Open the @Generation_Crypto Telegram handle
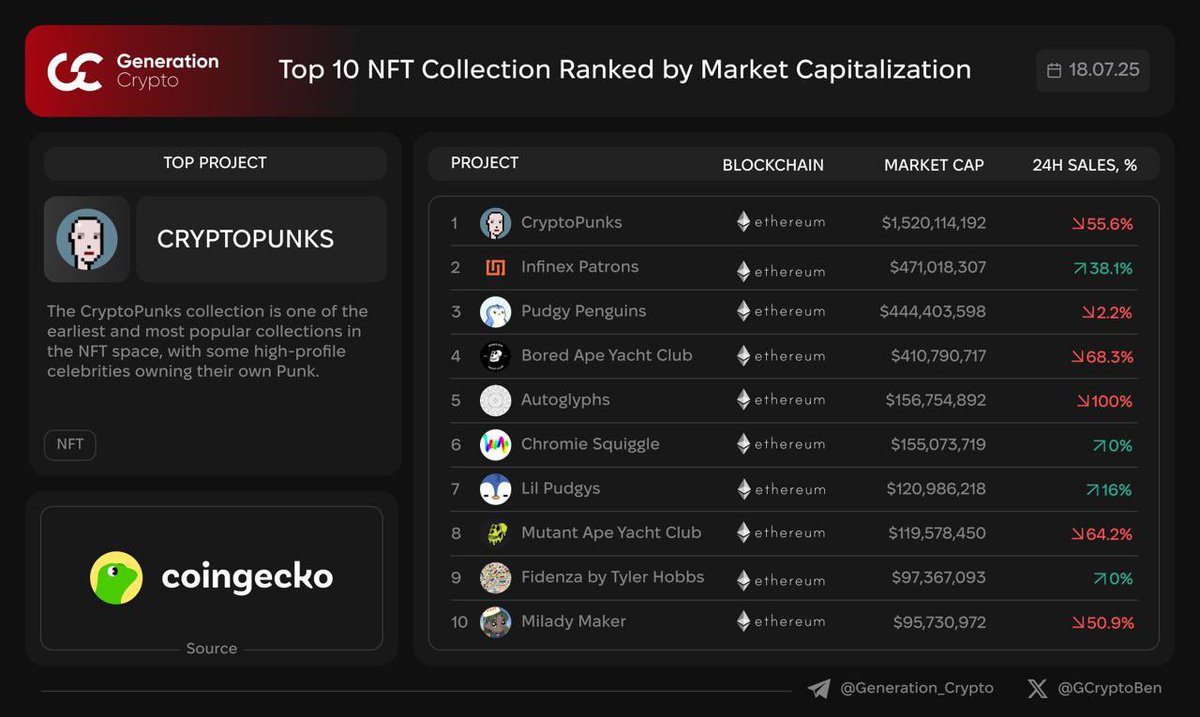This screenshot has width=1200, height=717. [917, 688]
